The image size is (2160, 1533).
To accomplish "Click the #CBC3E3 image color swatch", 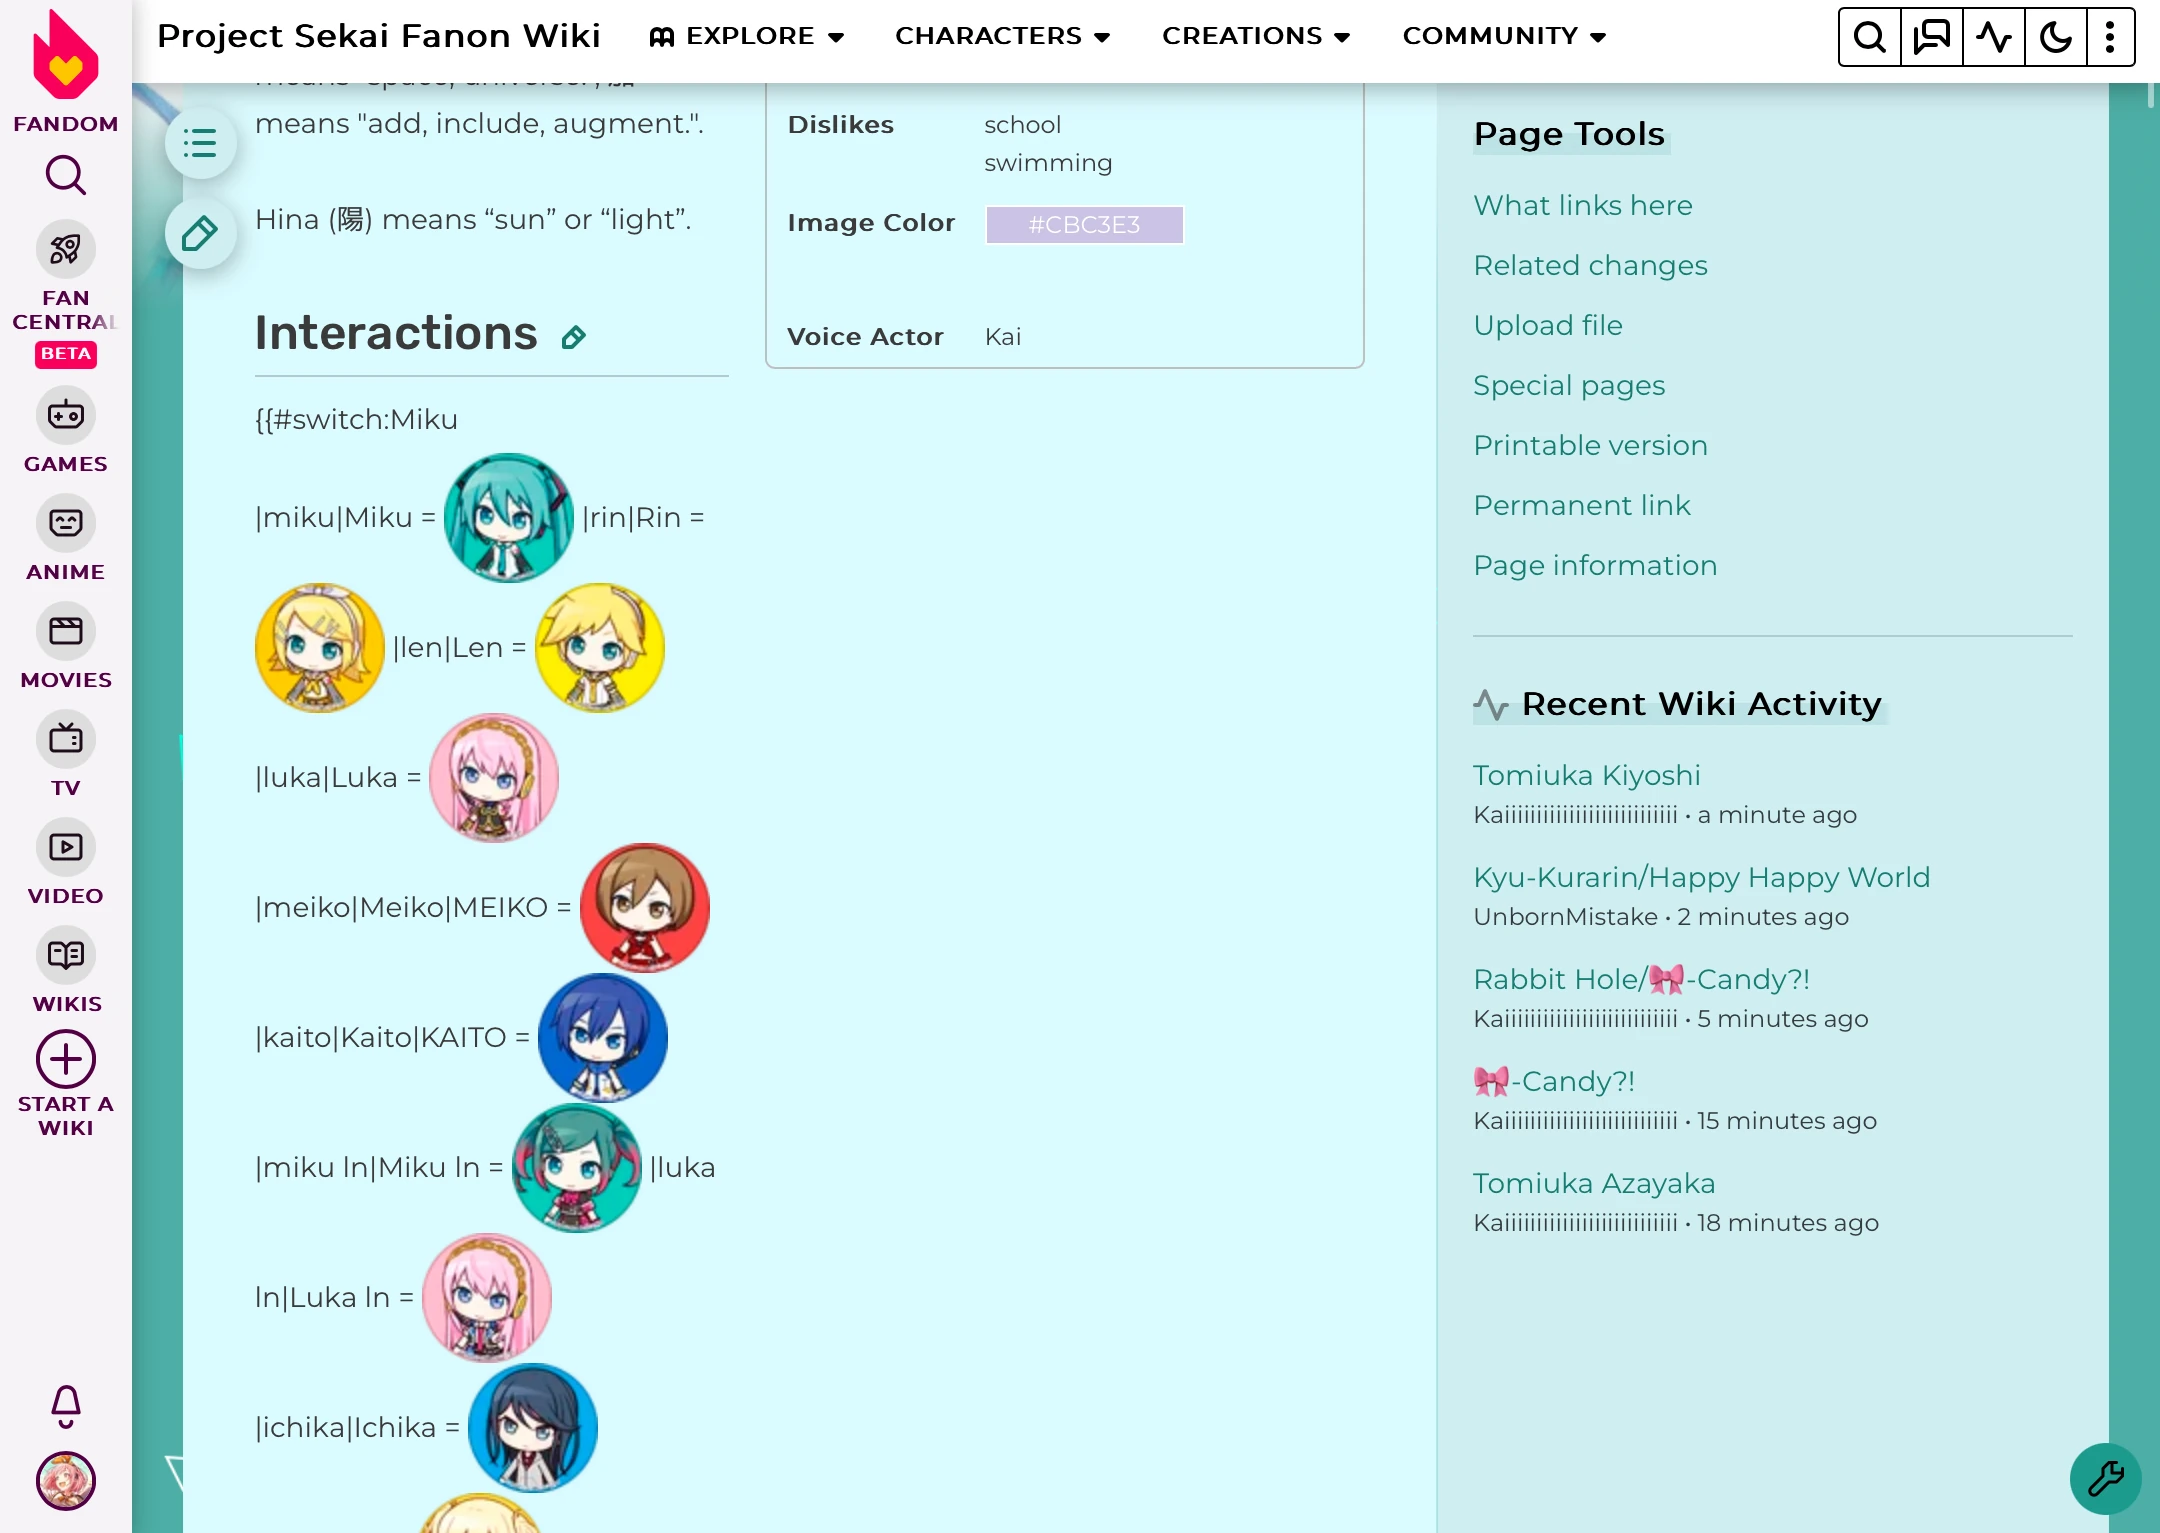I will [1084, 224].
